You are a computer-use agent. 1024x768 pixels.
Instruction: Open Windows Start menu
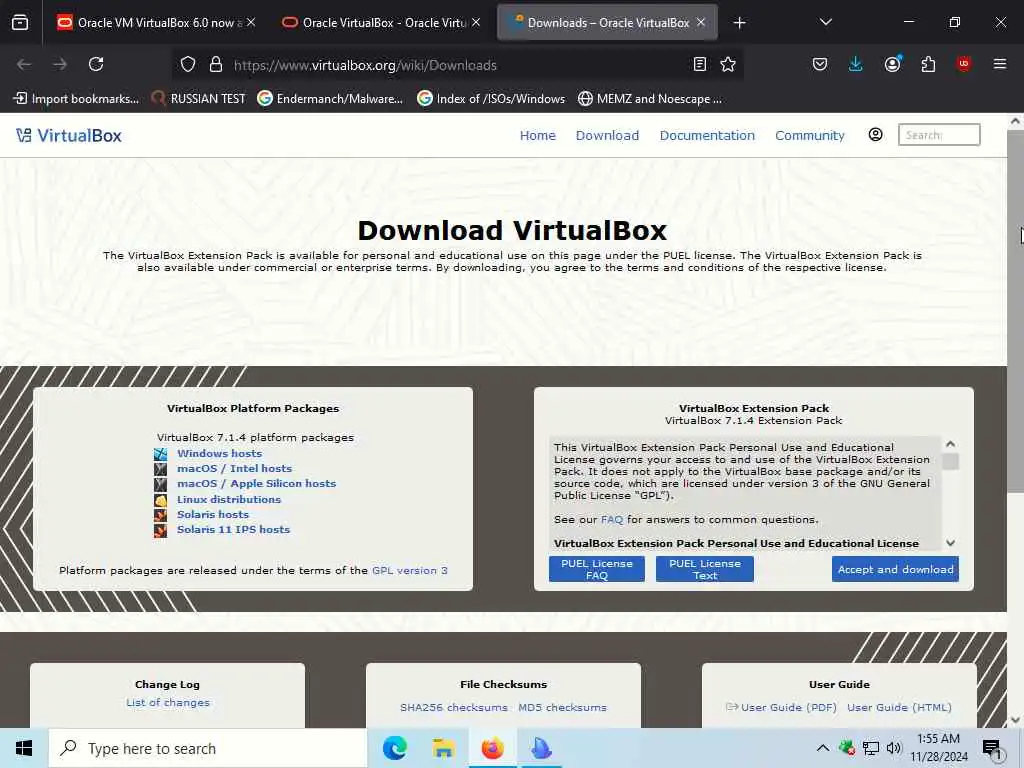click(x=24, y=748)
